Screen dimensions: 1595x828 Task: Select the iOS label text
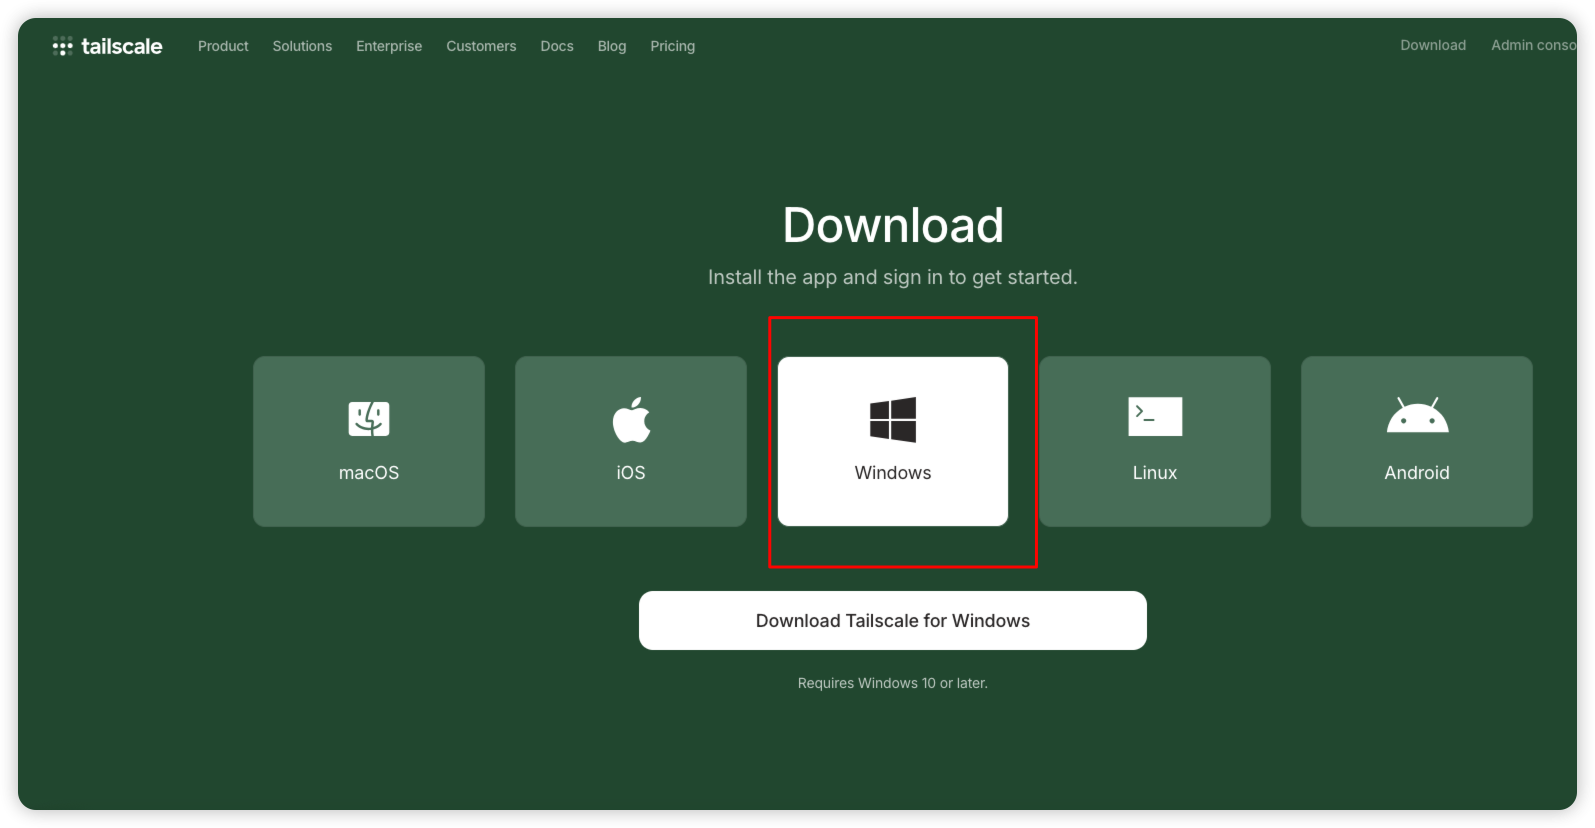point(631,473)
